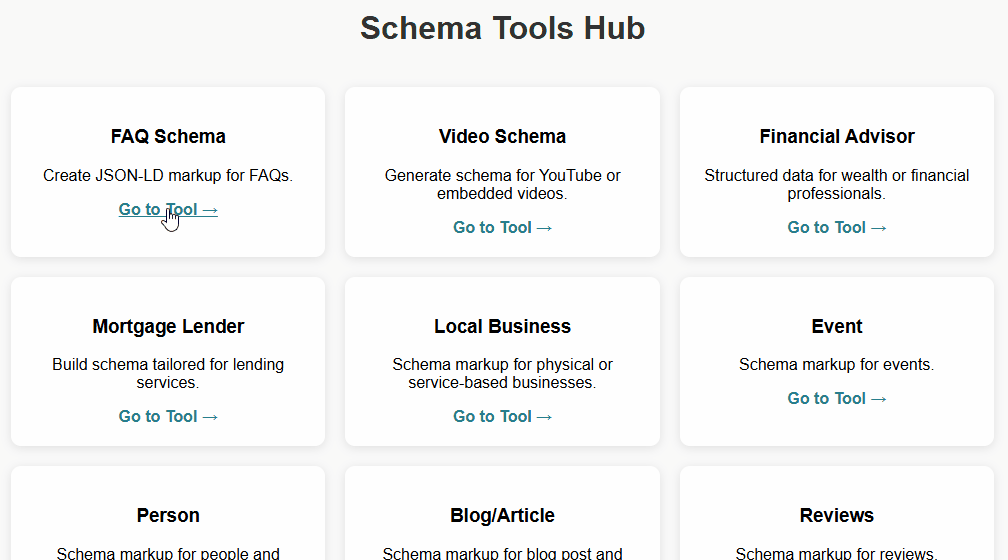Viewport: 1008px width, 560px height.
Task: Click the Schema Tools Hub page title
Action: pyautogui.click(x=502, y=28)
